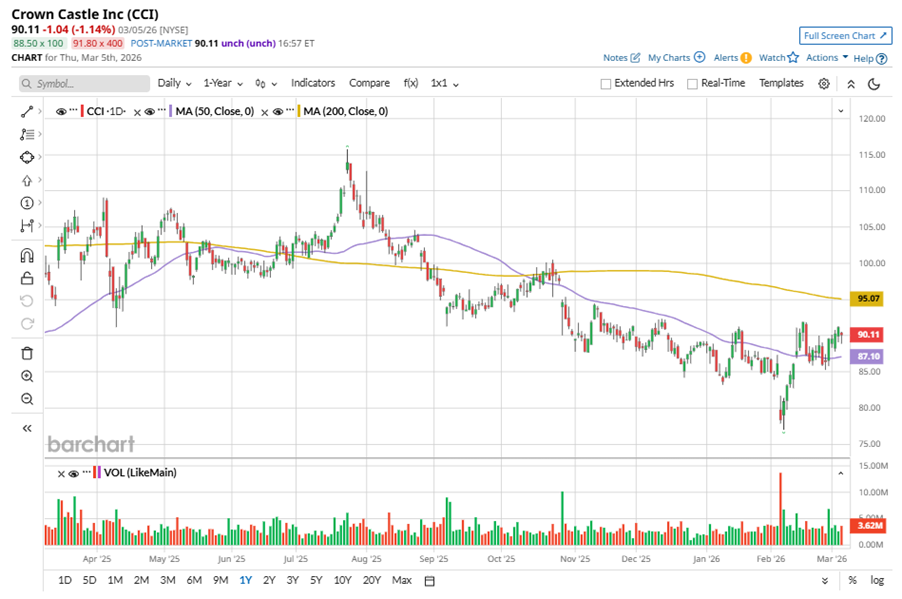Lock all chart drawings
The image size is (902, 599).
point(27,278)
